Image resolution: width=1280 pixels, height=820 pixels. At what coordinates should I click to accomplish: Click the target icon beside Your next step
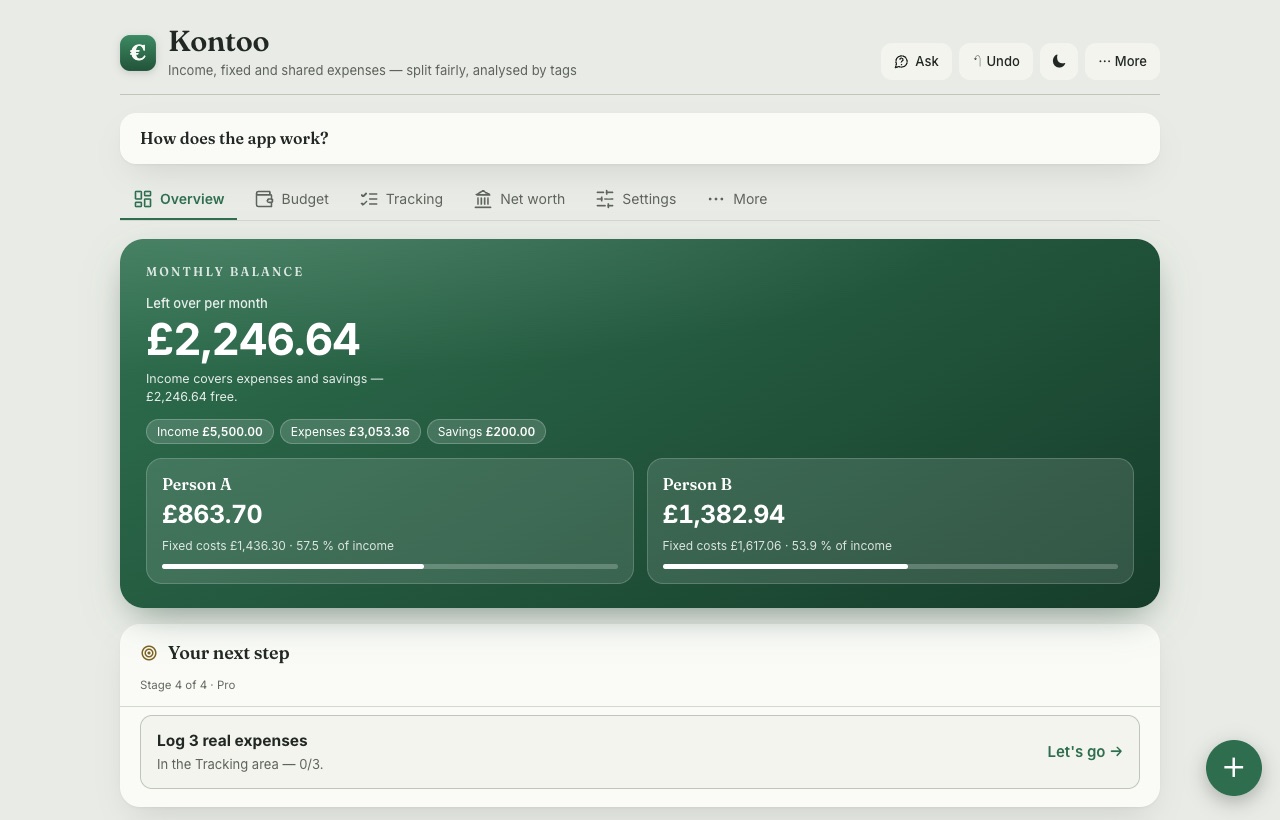149,653
